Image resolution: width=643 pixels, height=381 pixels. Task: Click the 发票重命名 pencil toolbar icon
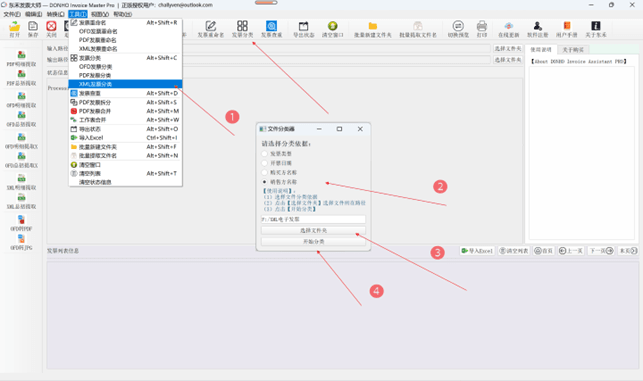click(211, 26)
